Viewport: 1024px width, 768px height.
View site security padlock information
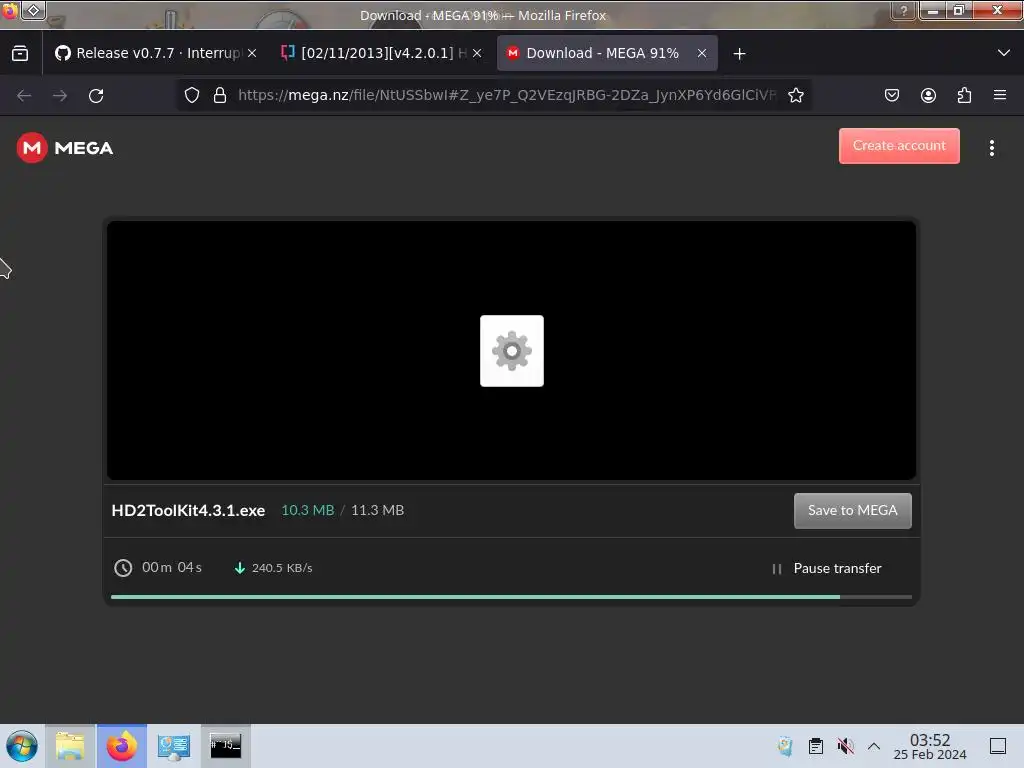pyautogui.click(x=220, y=95)
